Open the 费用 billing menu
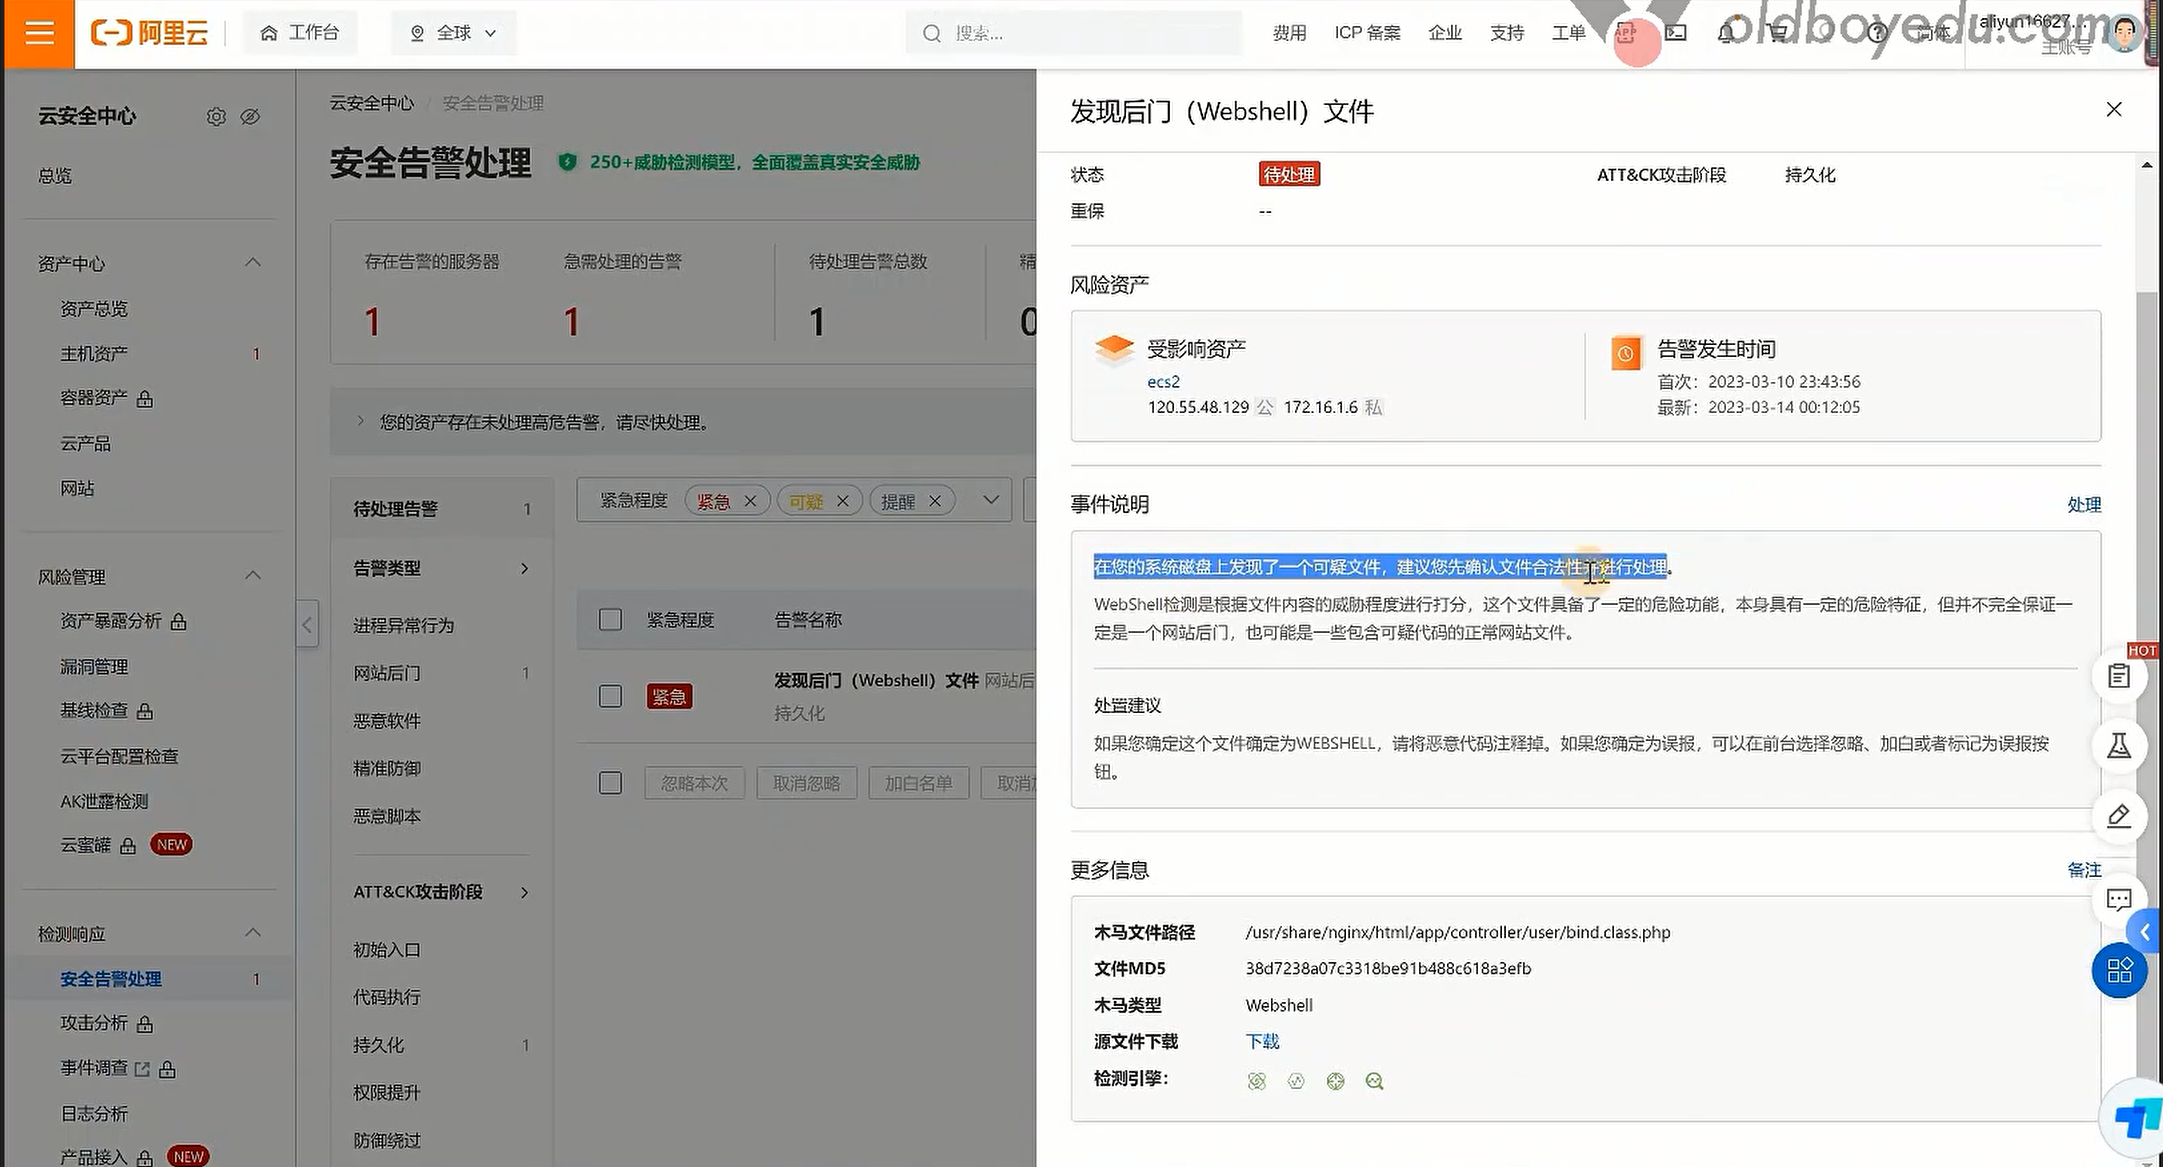 (x=1289, y=33)
